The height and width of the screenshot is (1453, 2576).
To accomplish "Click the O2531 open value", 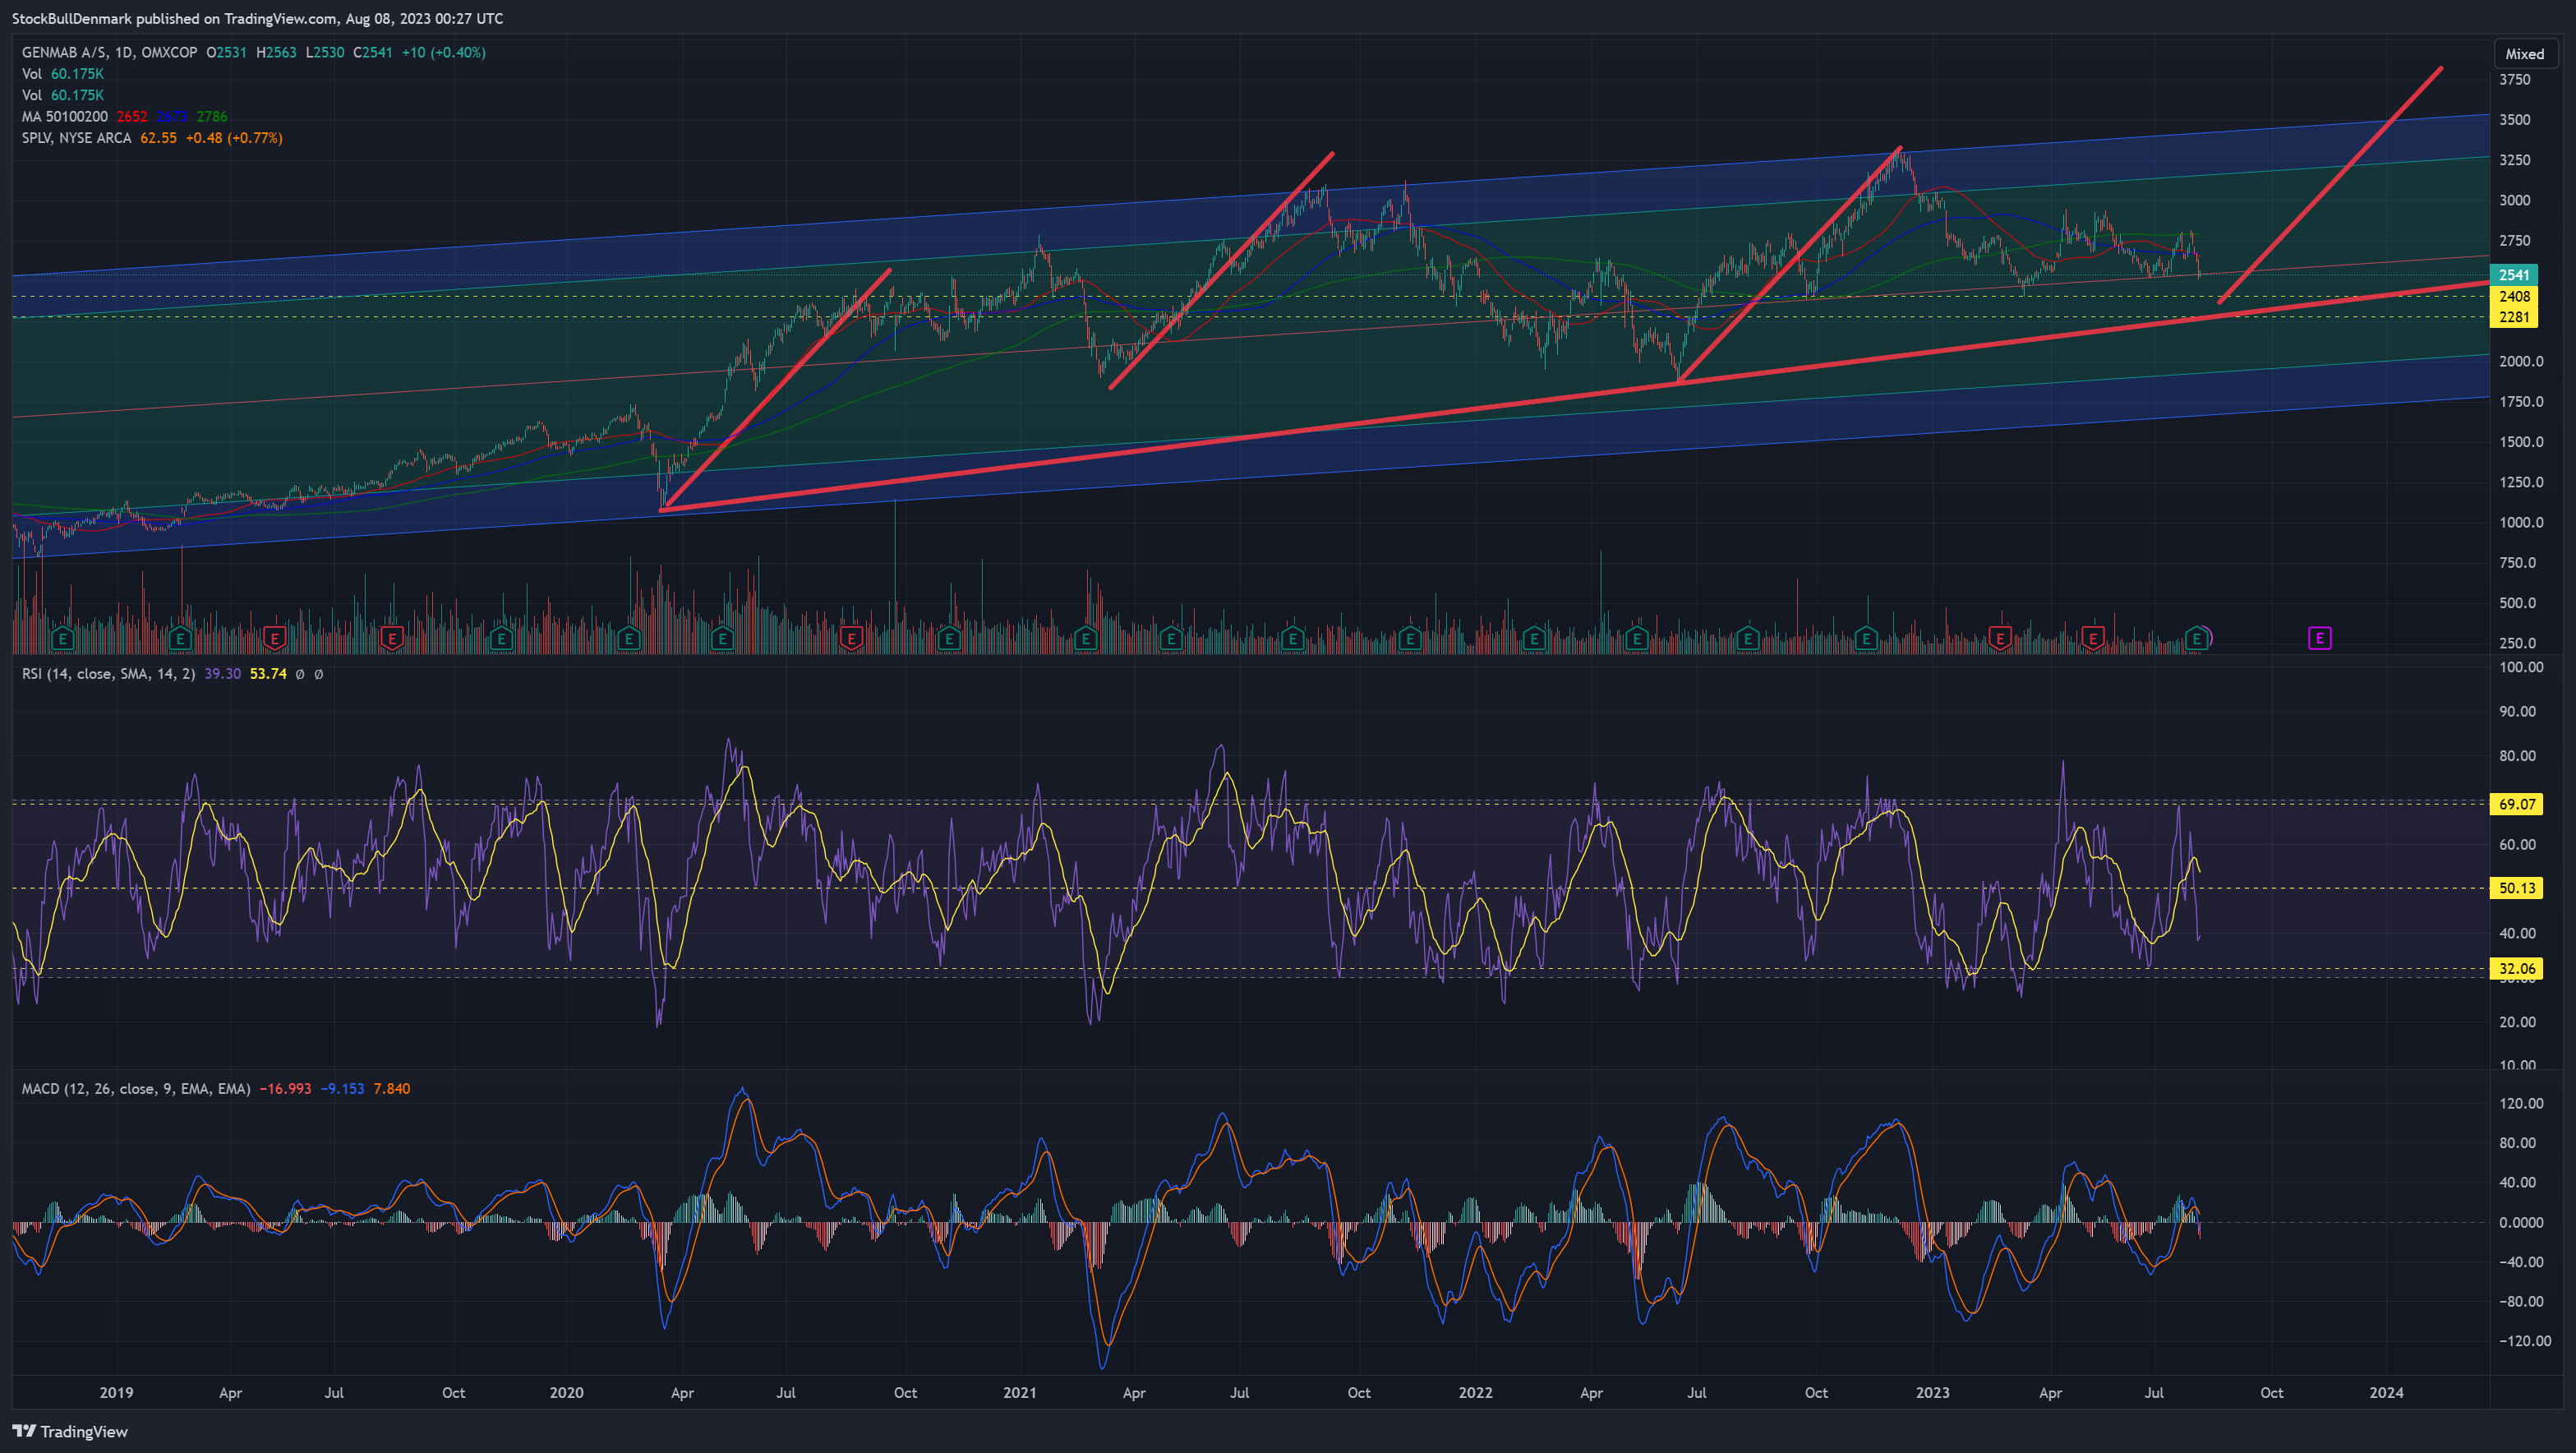I will (x=227, y=52).
